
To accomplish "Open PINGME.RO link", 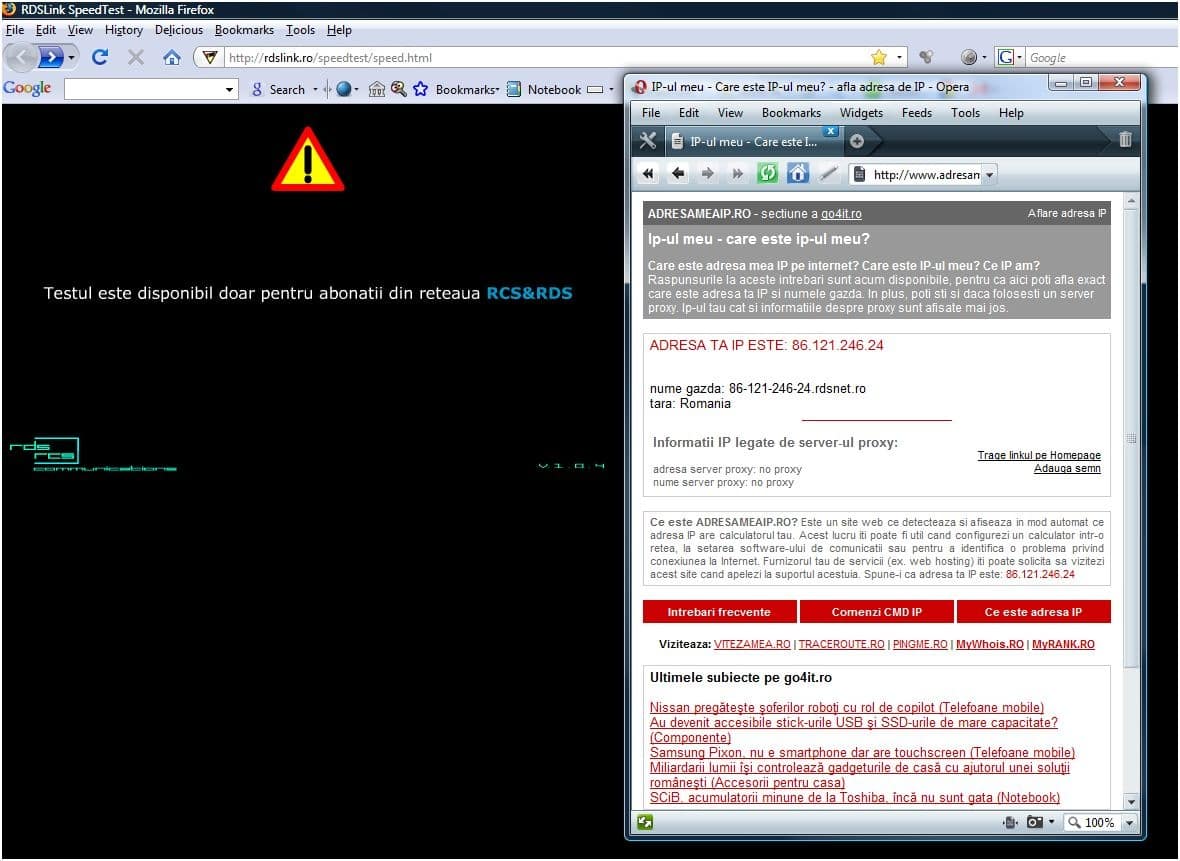I will click(x=920, y=644).
